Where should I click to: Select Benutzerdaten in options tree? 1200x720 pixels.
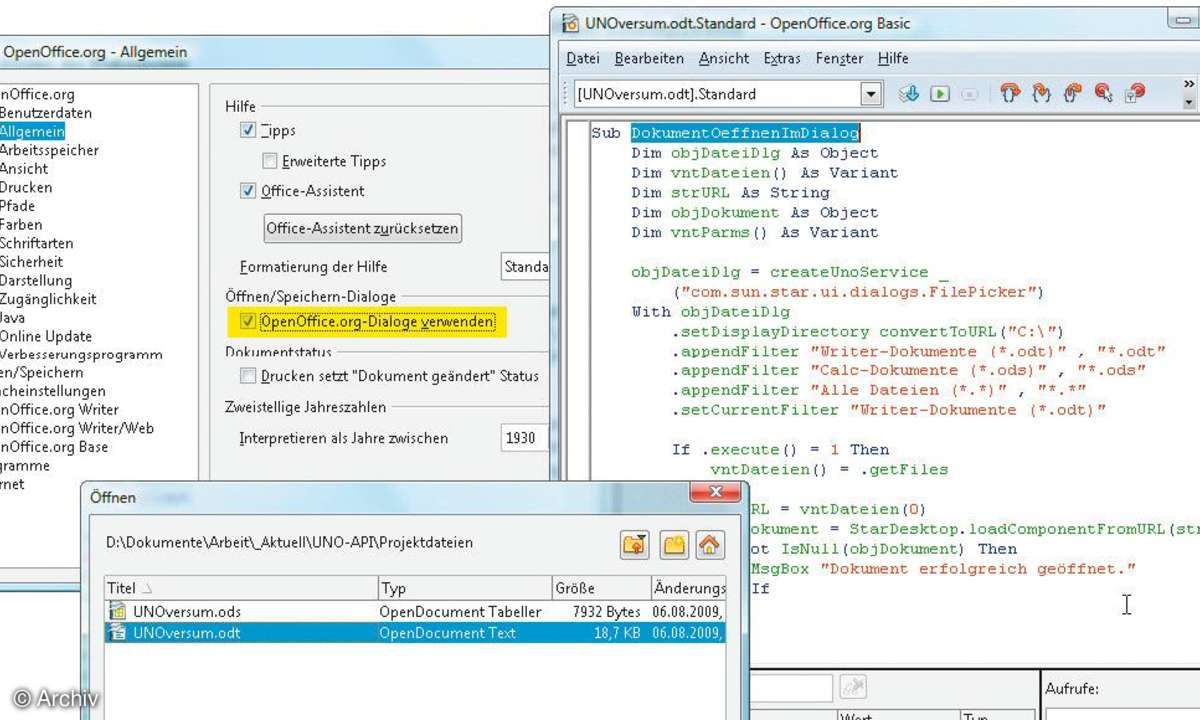46,113
